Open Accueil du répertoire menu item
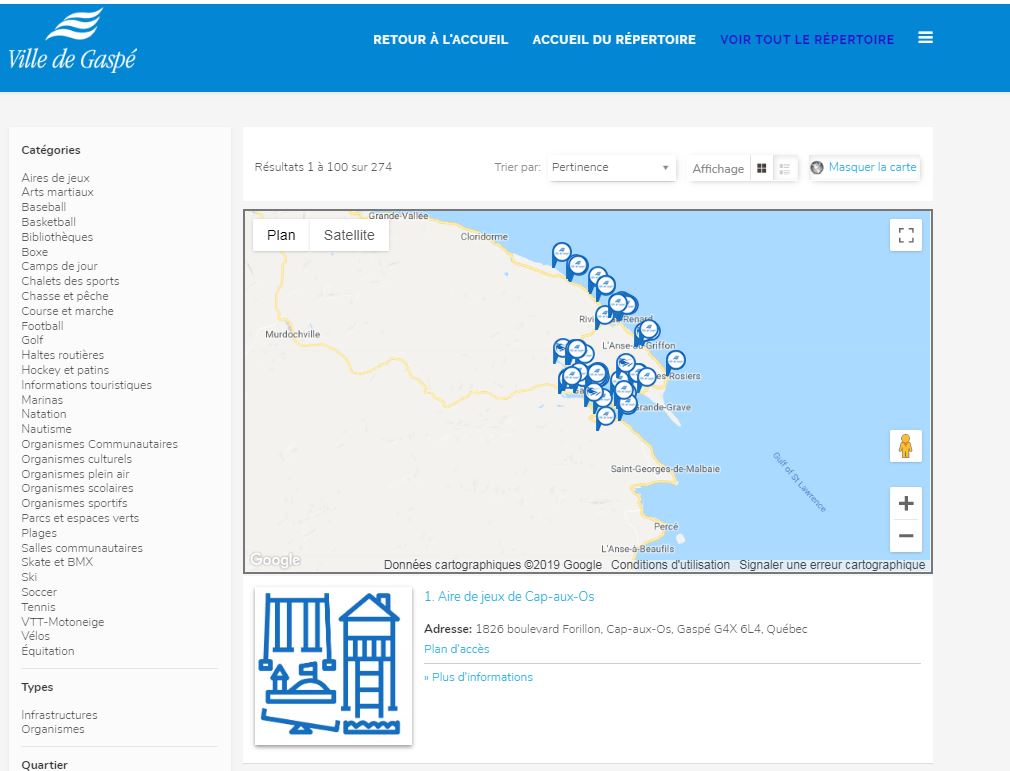 pos(614,40)
